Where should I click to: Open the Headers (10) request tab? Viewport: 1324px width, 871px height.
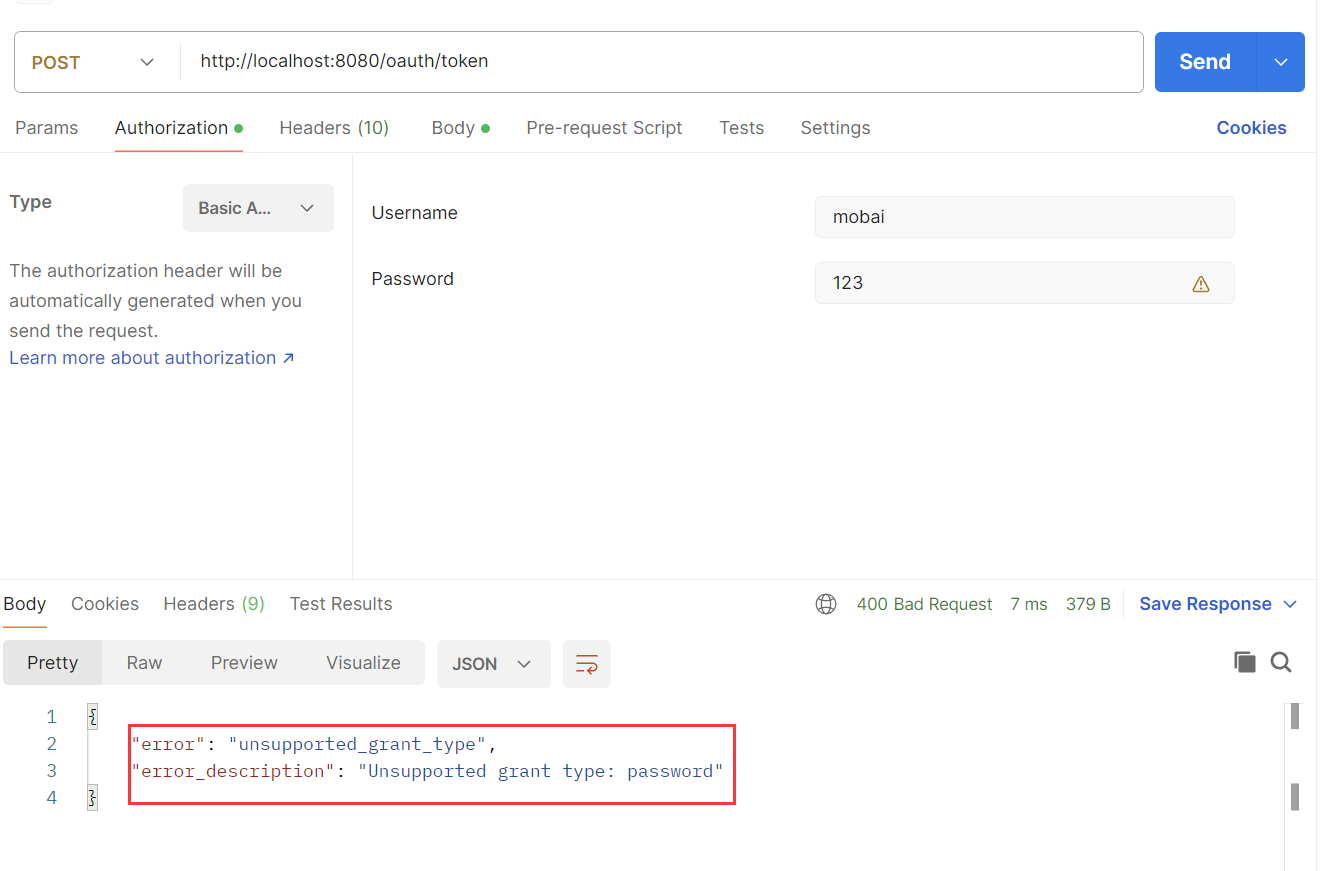(x=334, y=128)
